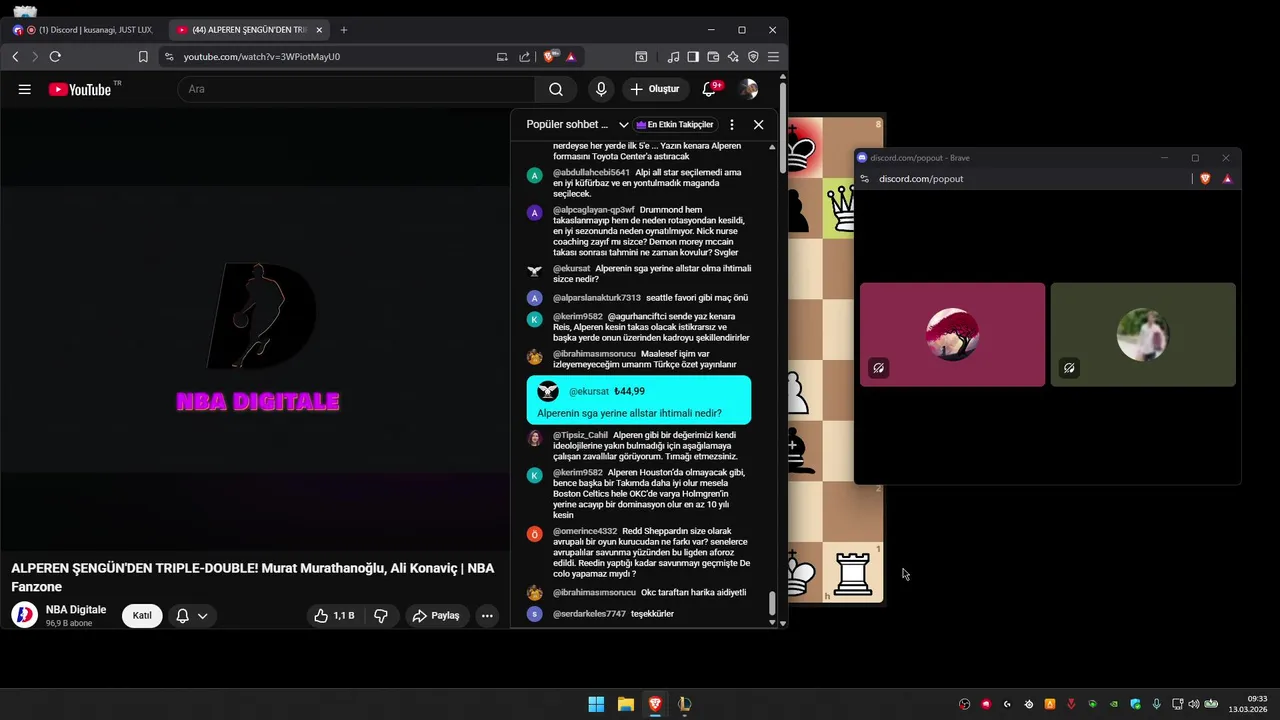1280x720 pixels.
Task: Close the ALPEREN ŞENGÜN'DEN YouTube tab
Action: pyautogui.click(x=319, y=30)
